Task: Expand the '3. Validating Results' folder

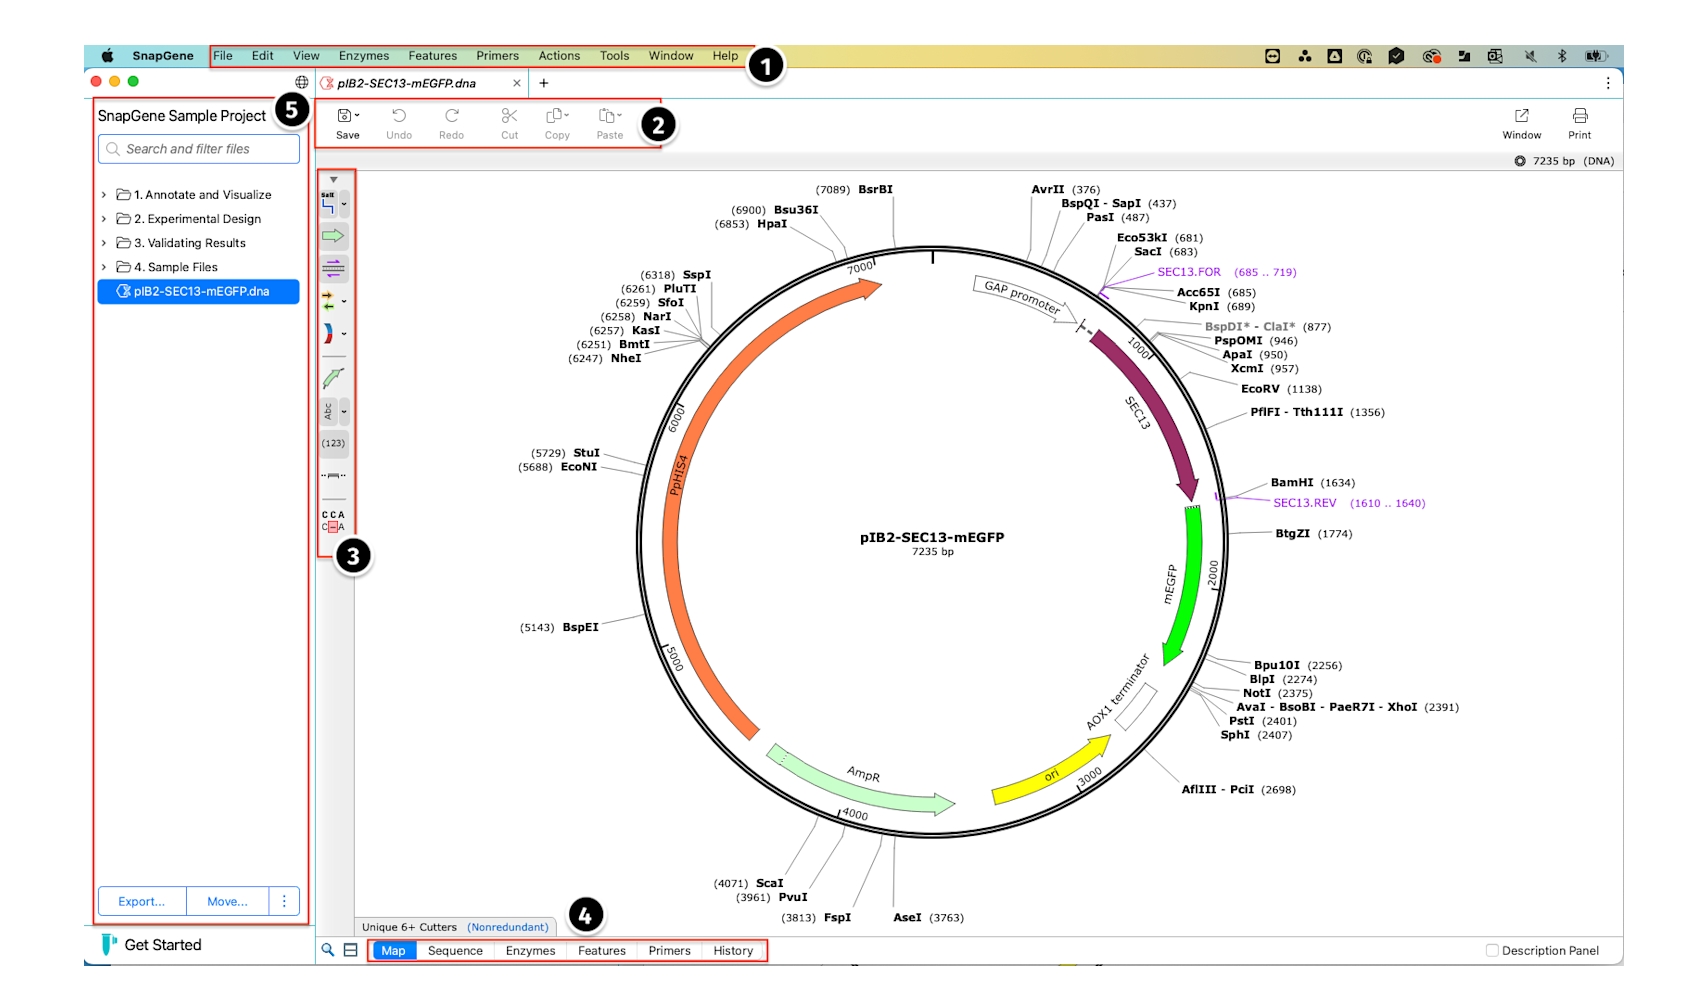Action: (104, 243)
